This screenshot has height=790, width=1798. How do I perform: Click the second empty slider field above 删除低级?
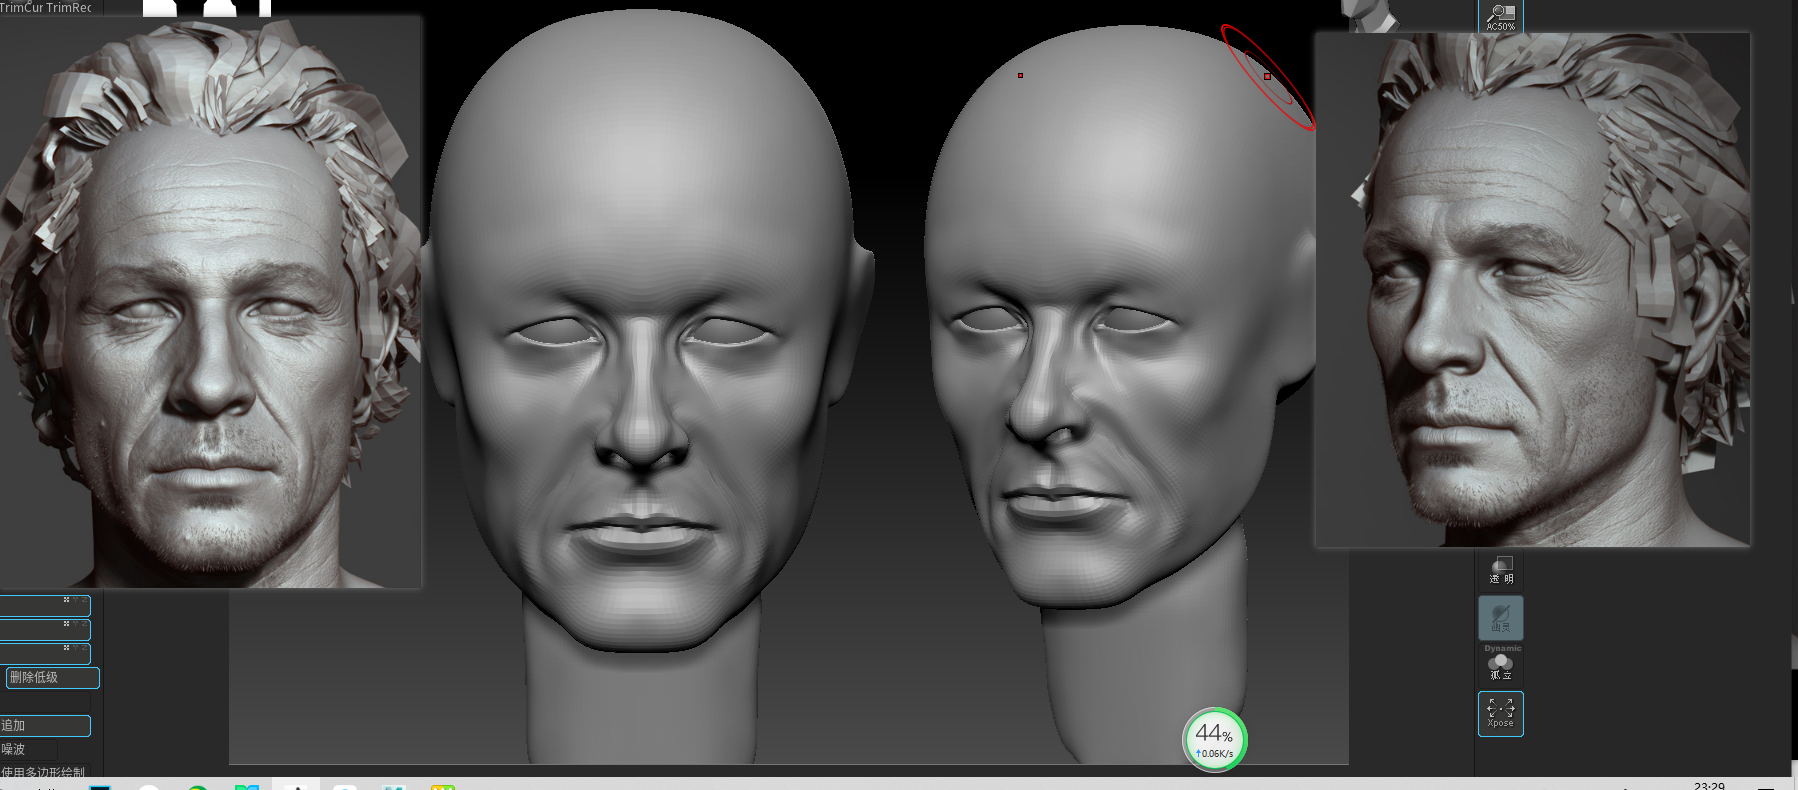[x=45, y=629]
